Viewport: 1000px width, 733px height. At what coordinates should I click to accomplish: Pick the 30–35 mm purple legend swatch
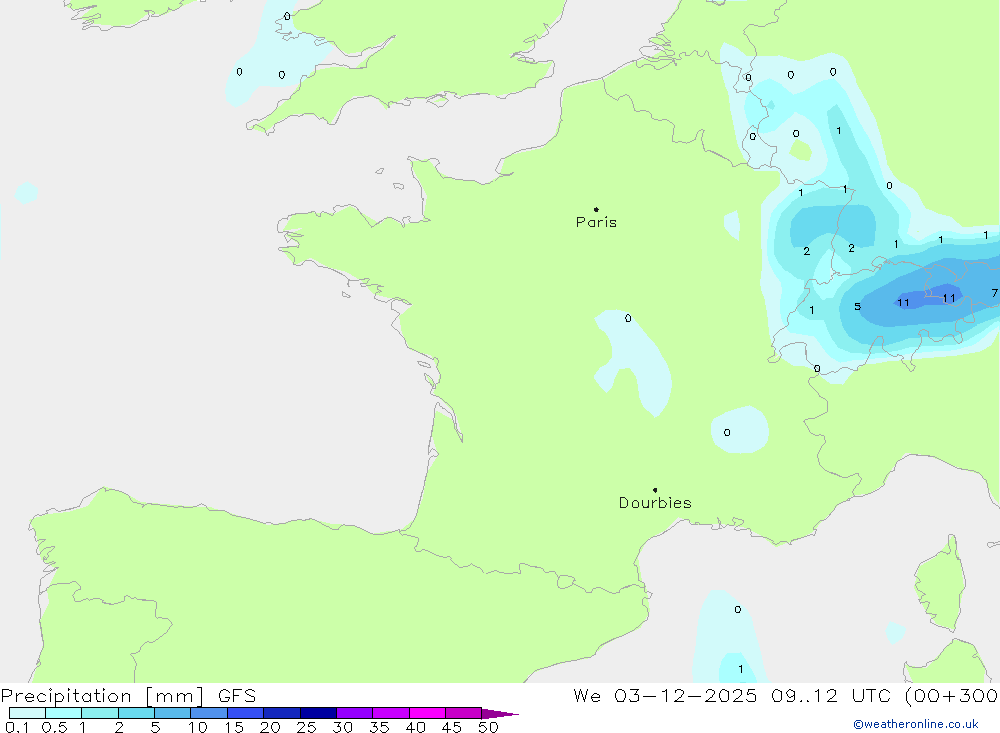pyautogui.click(x=354, y=713)
